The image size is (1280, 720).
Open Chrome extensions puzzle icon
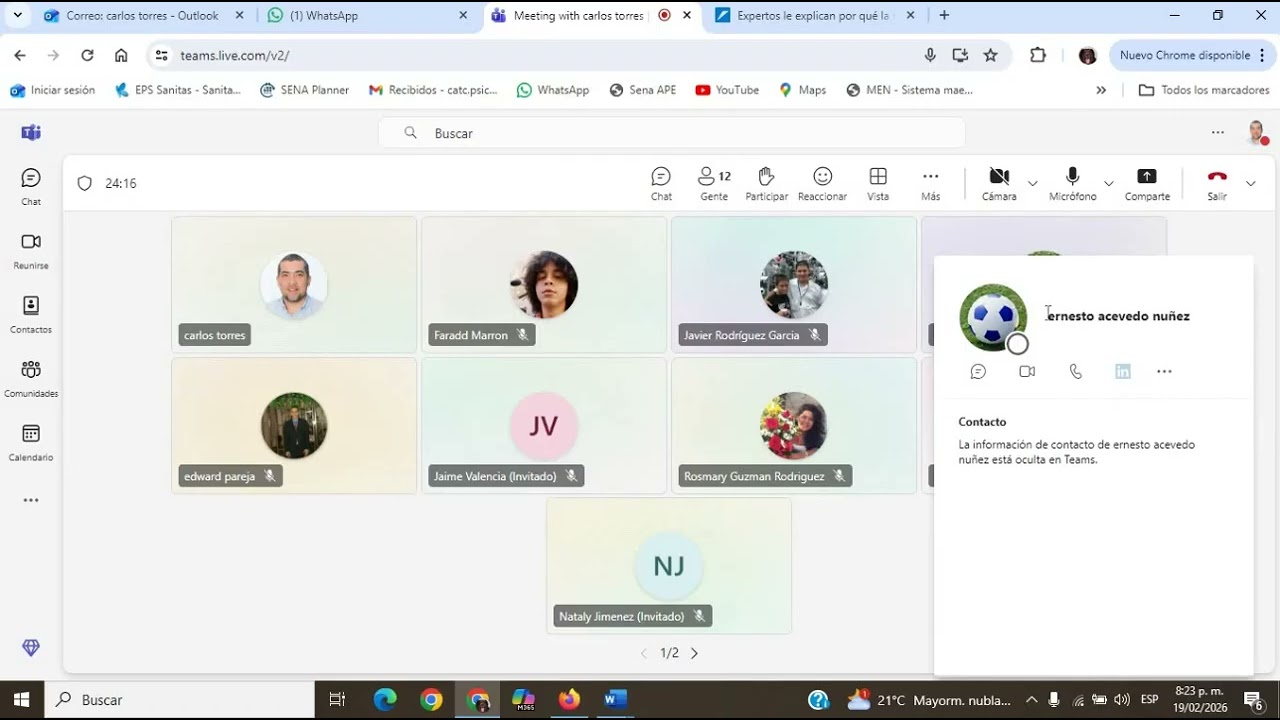tap(1038, 56)
